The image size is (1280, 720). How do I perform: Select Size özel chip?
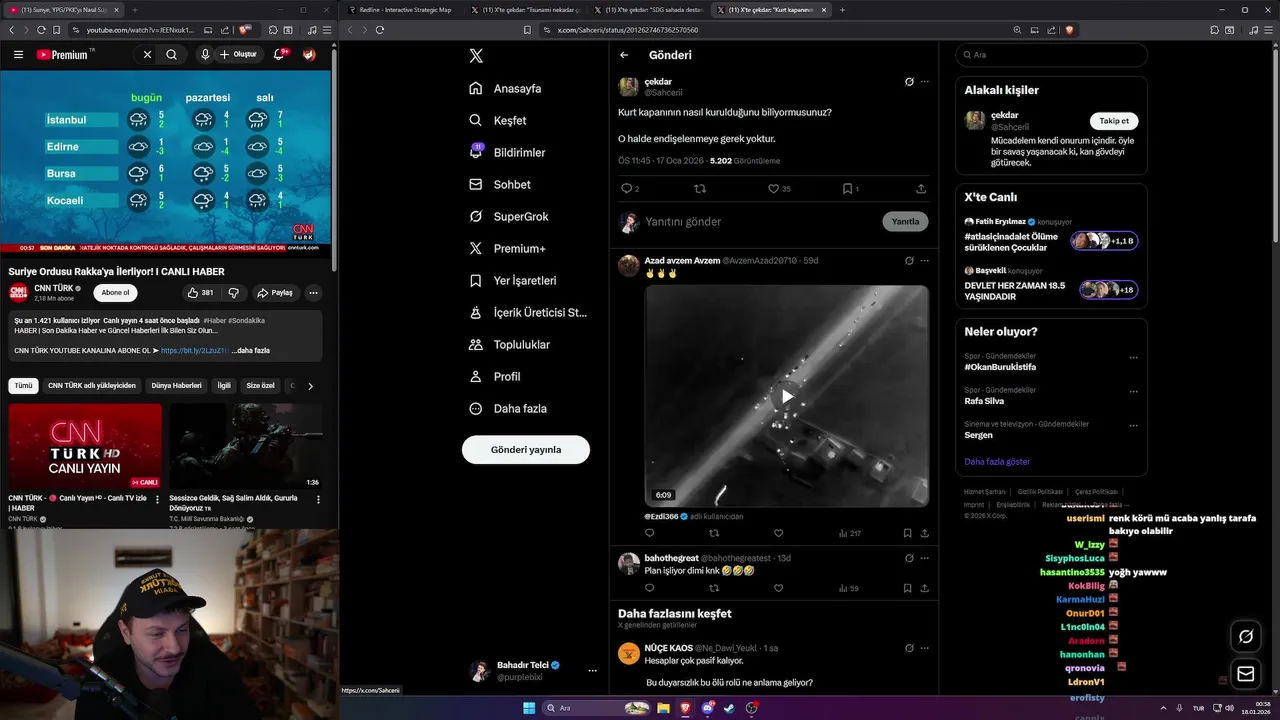pos(260,385)
